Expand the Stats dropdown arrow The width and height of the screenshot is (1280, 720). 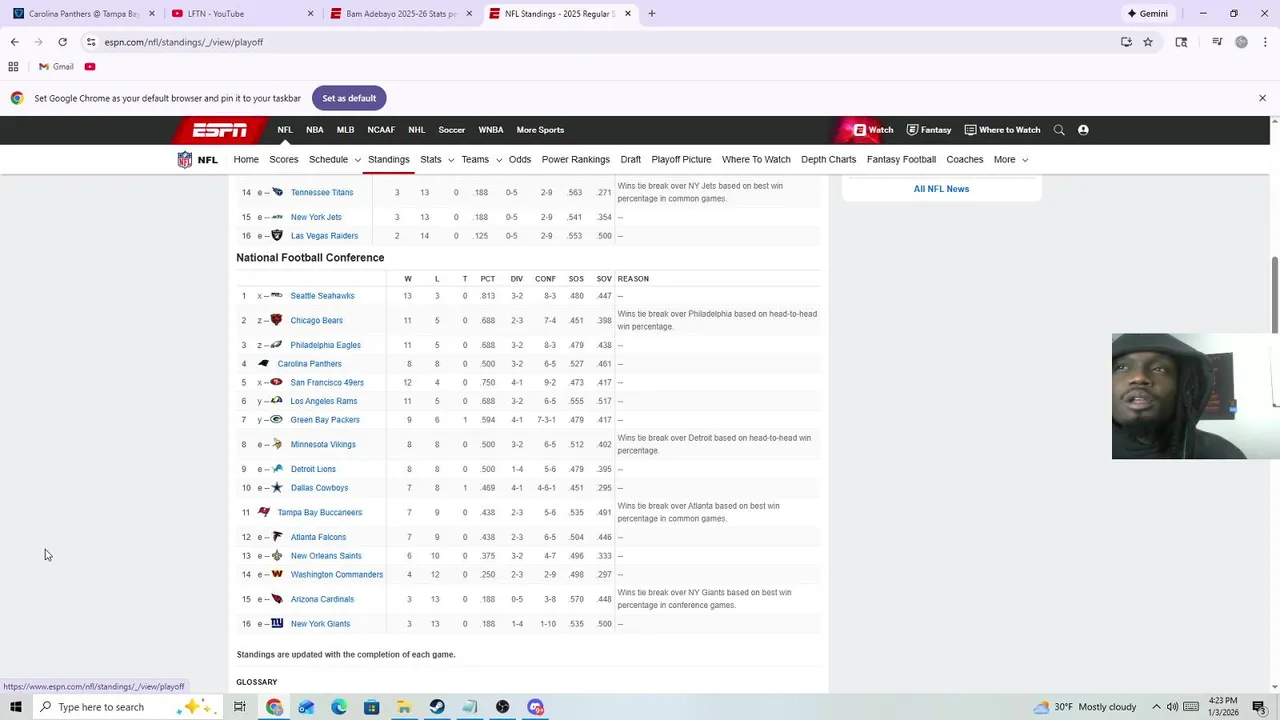pos(450,160)
